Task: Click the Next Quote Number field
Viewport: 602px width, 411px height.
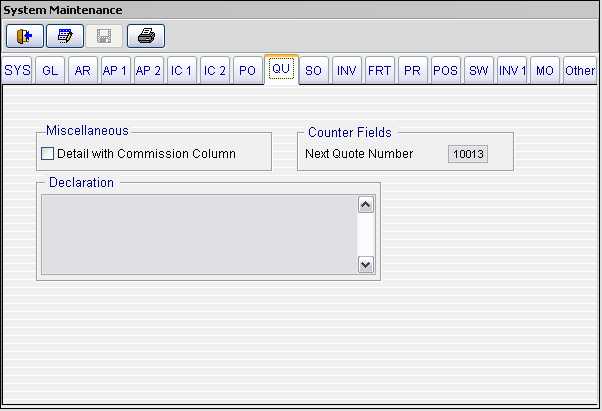Action: click(468, 154)
